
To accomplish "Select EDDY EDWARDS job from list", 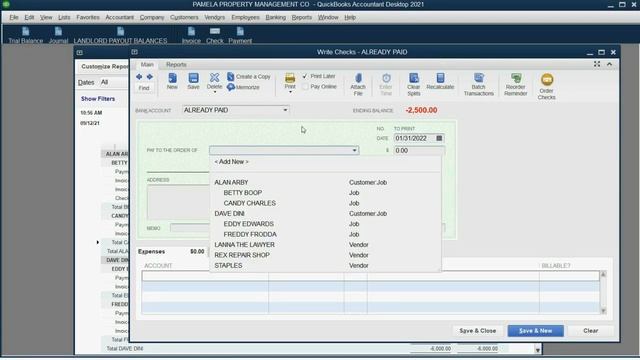I will tap(325, 224).
